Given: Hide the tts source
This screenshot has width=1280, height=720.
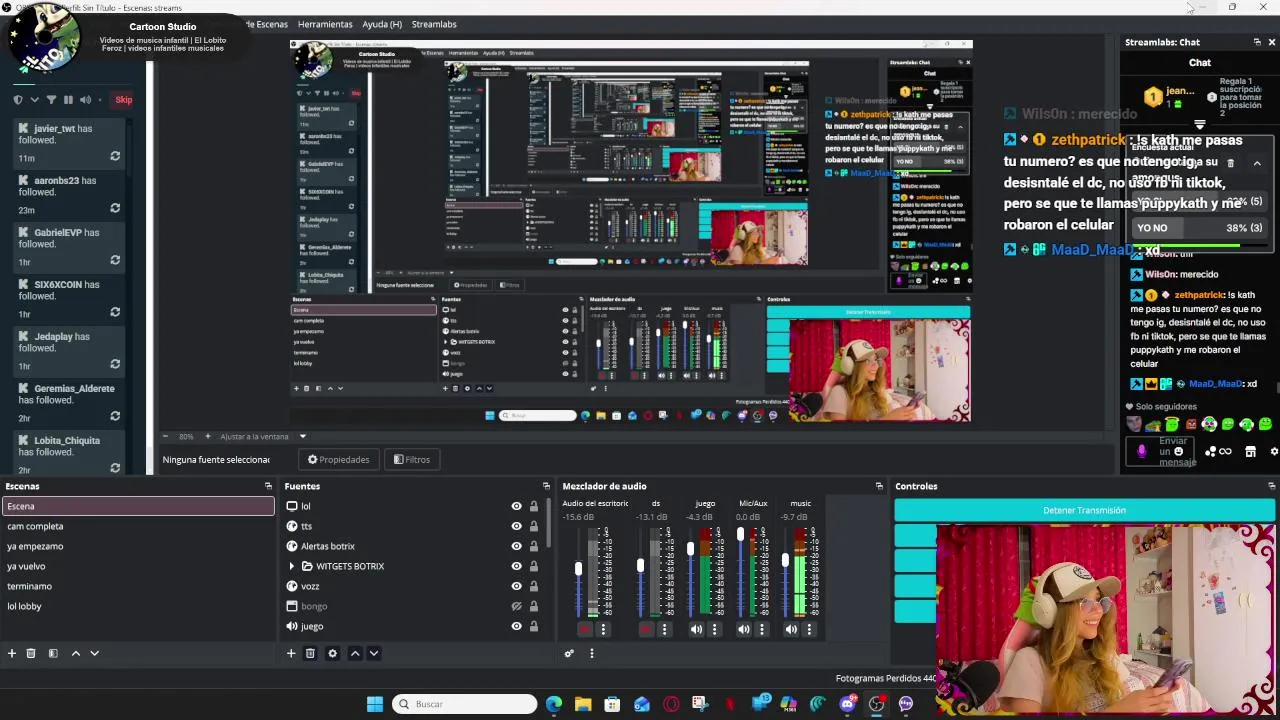Looking at the screenshot, I should click(516, 526).
